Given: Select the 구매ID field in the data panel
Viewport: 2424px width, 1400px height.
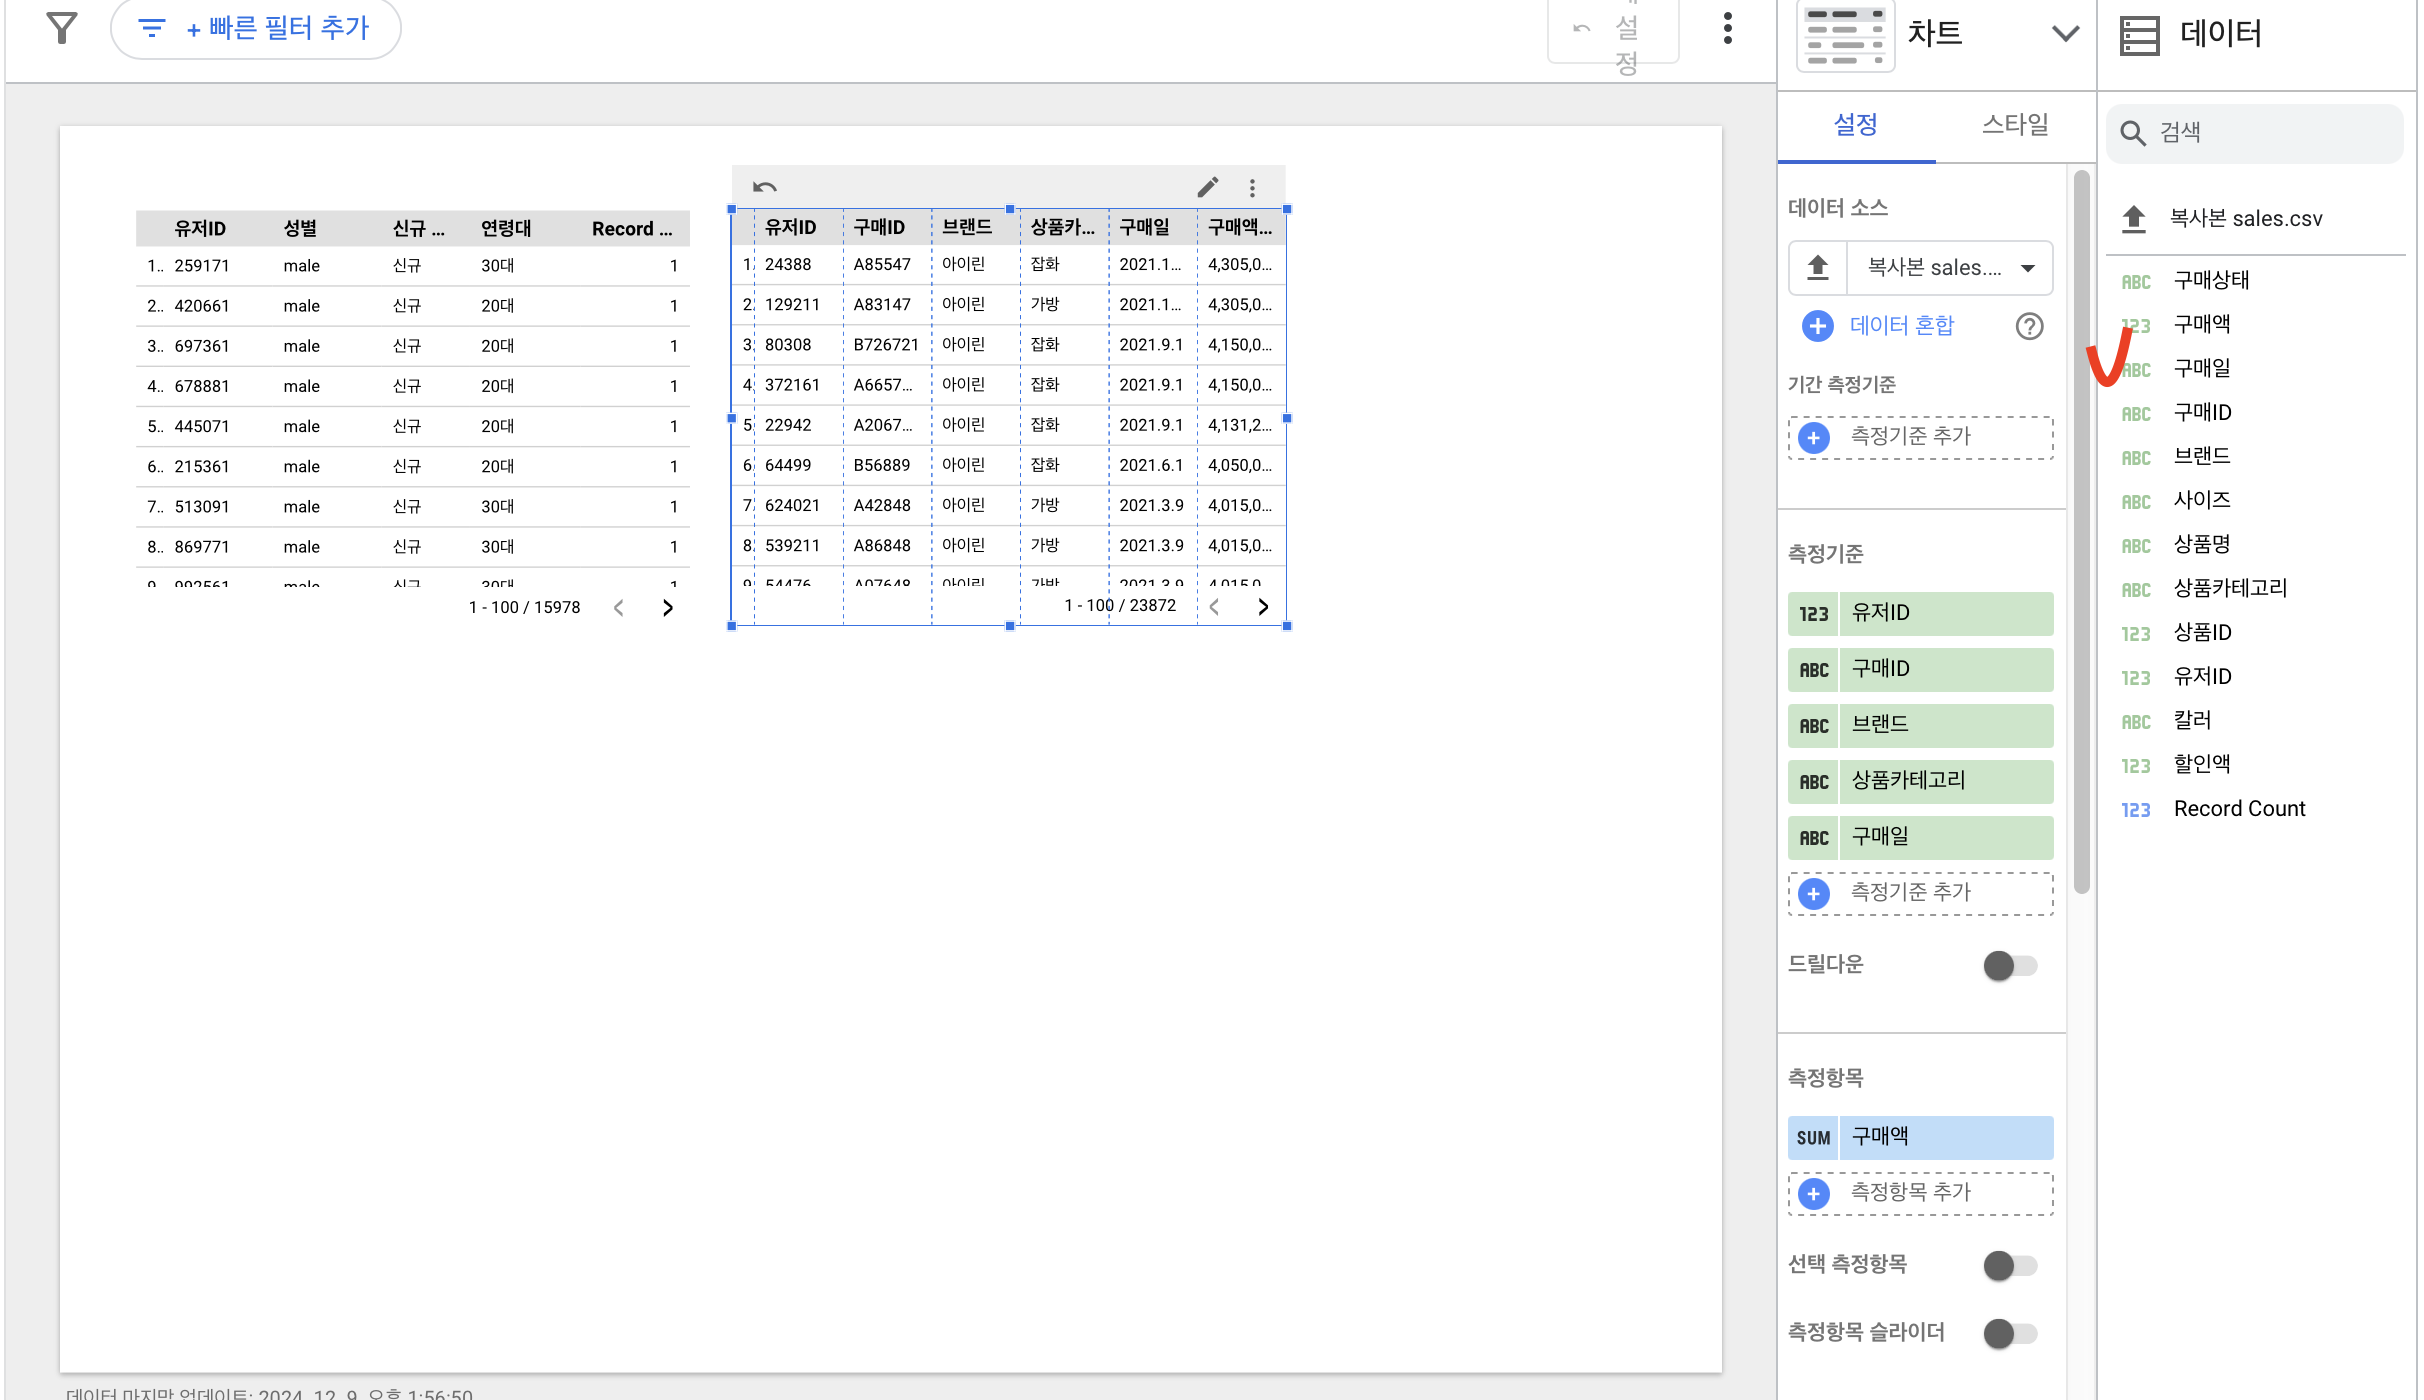Looking at the screenshot, I should (x=2202, y=413).
